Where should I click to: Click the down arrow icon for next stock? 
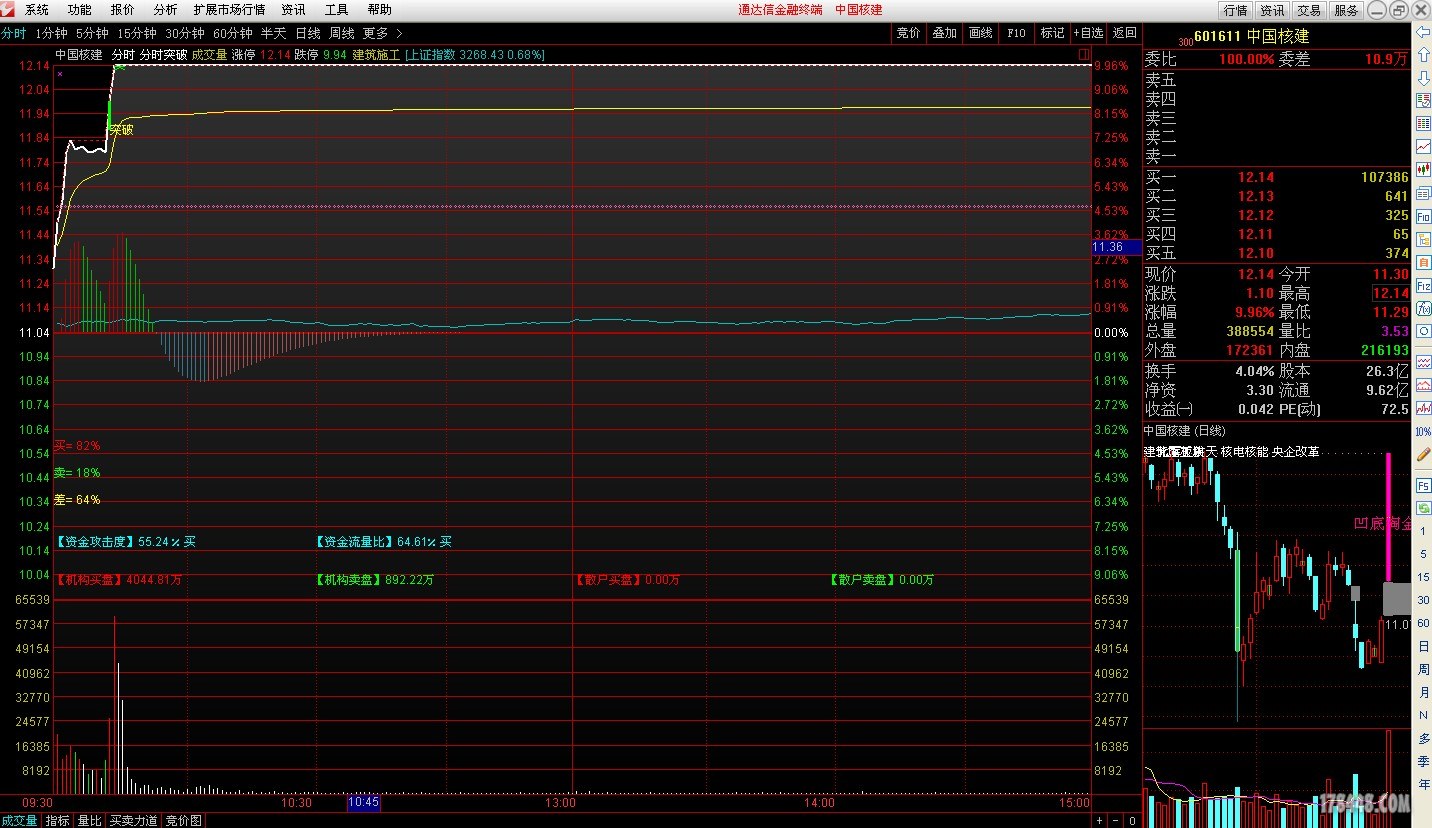point(1424,78)
